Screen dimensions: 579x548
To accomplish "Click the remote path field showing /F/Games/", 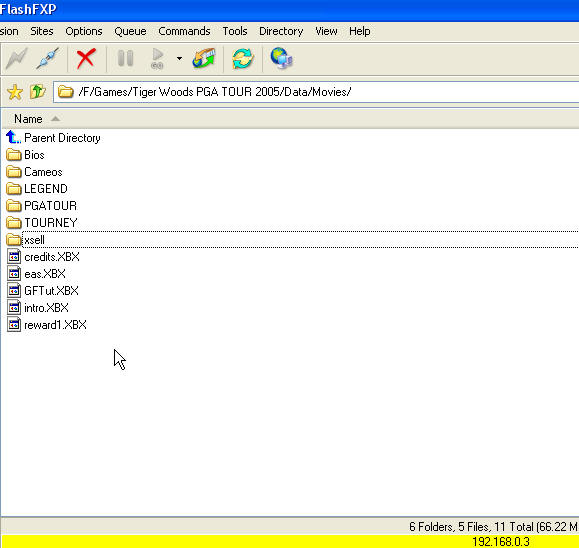I will pos(316,92).
